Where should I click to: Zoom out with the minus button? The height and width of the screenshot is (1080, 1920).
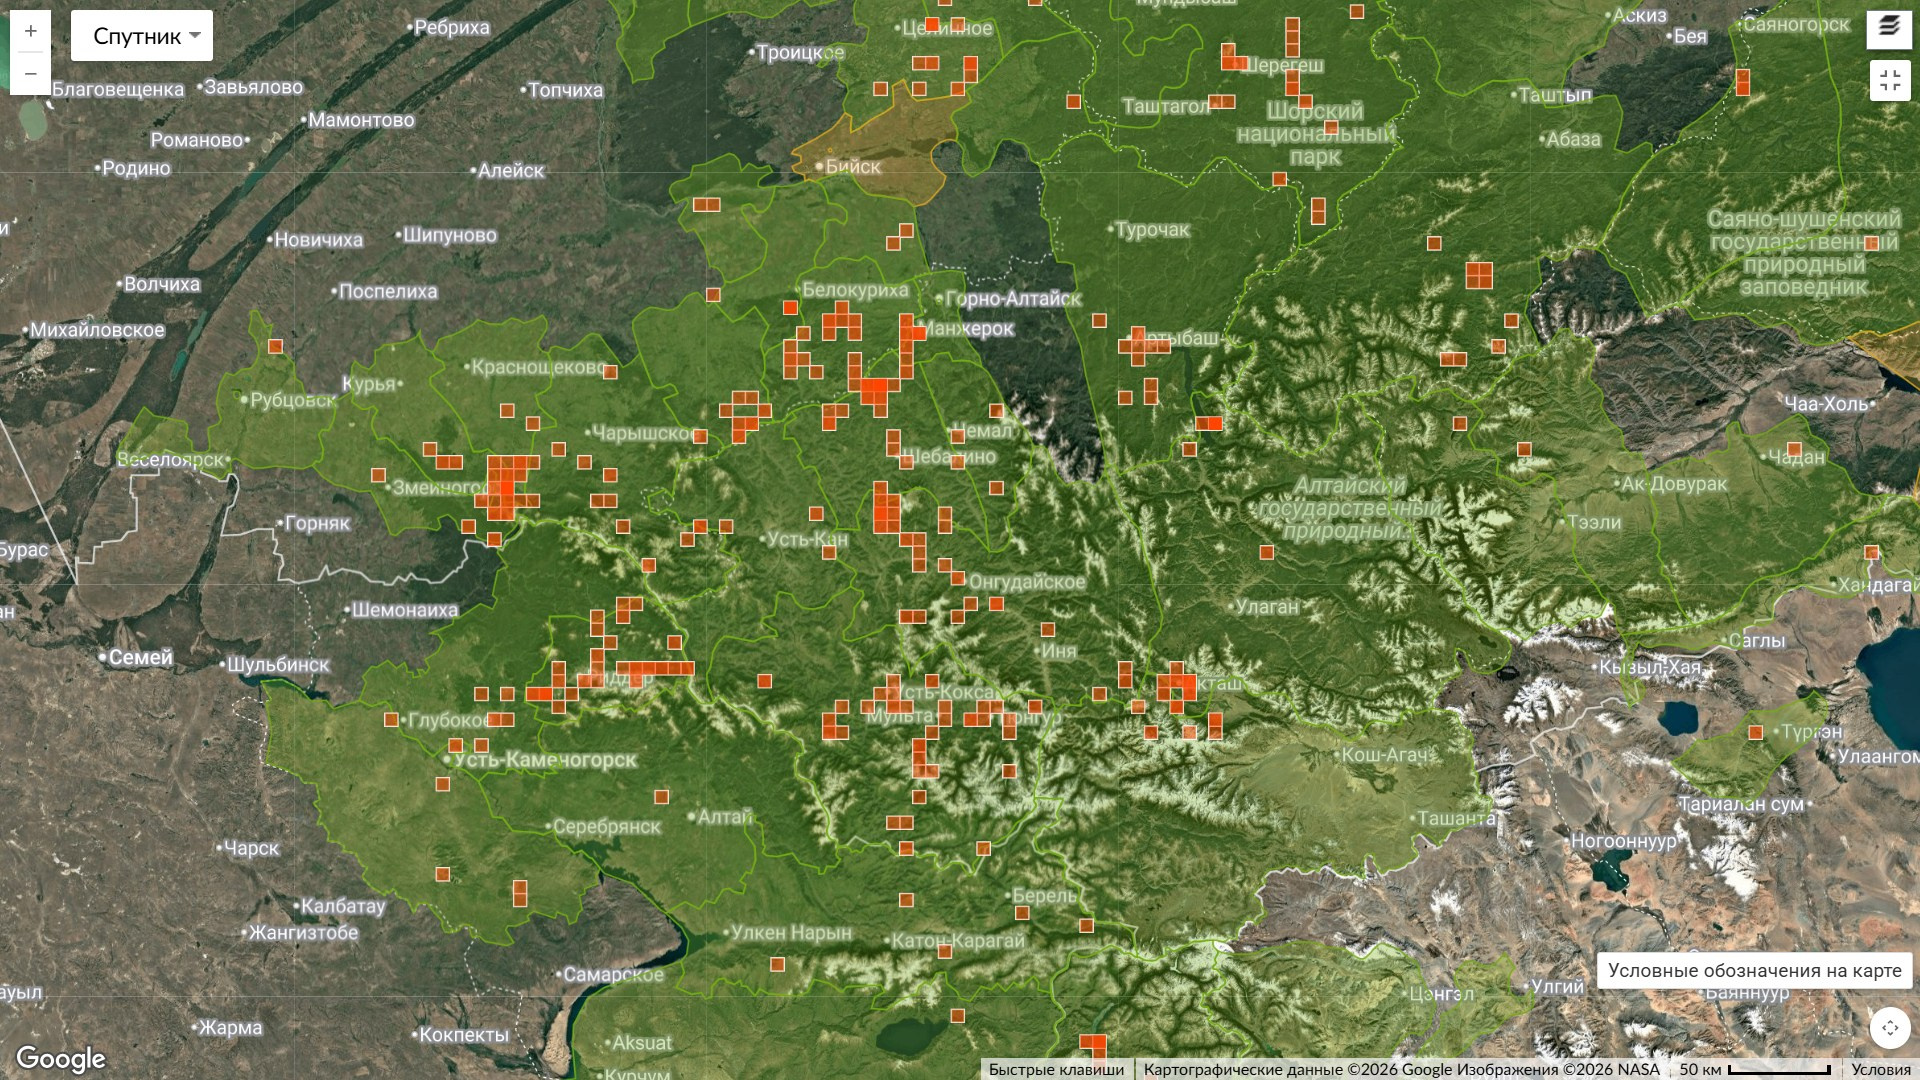point(31,74)
